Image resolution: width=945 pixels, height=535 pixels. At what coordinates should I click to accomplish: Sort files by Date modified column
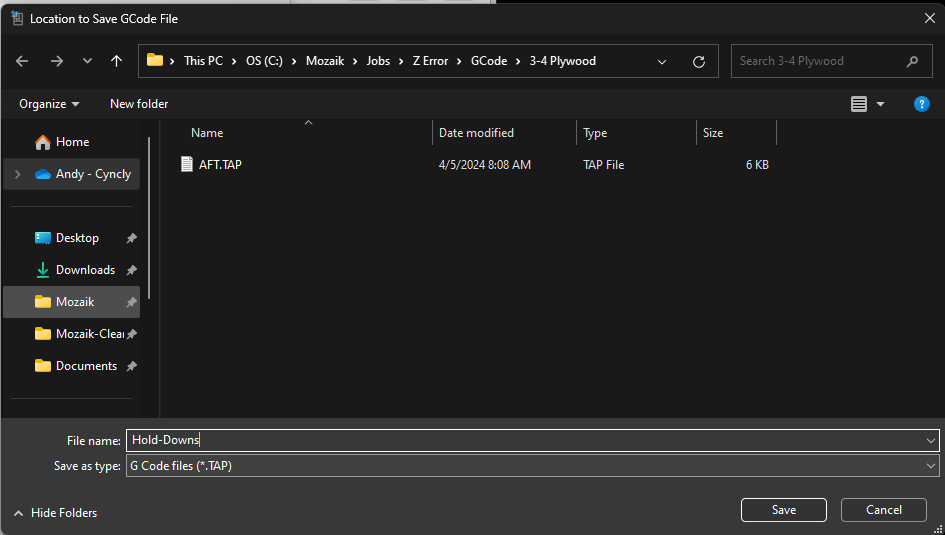click(x=477, y=133)
